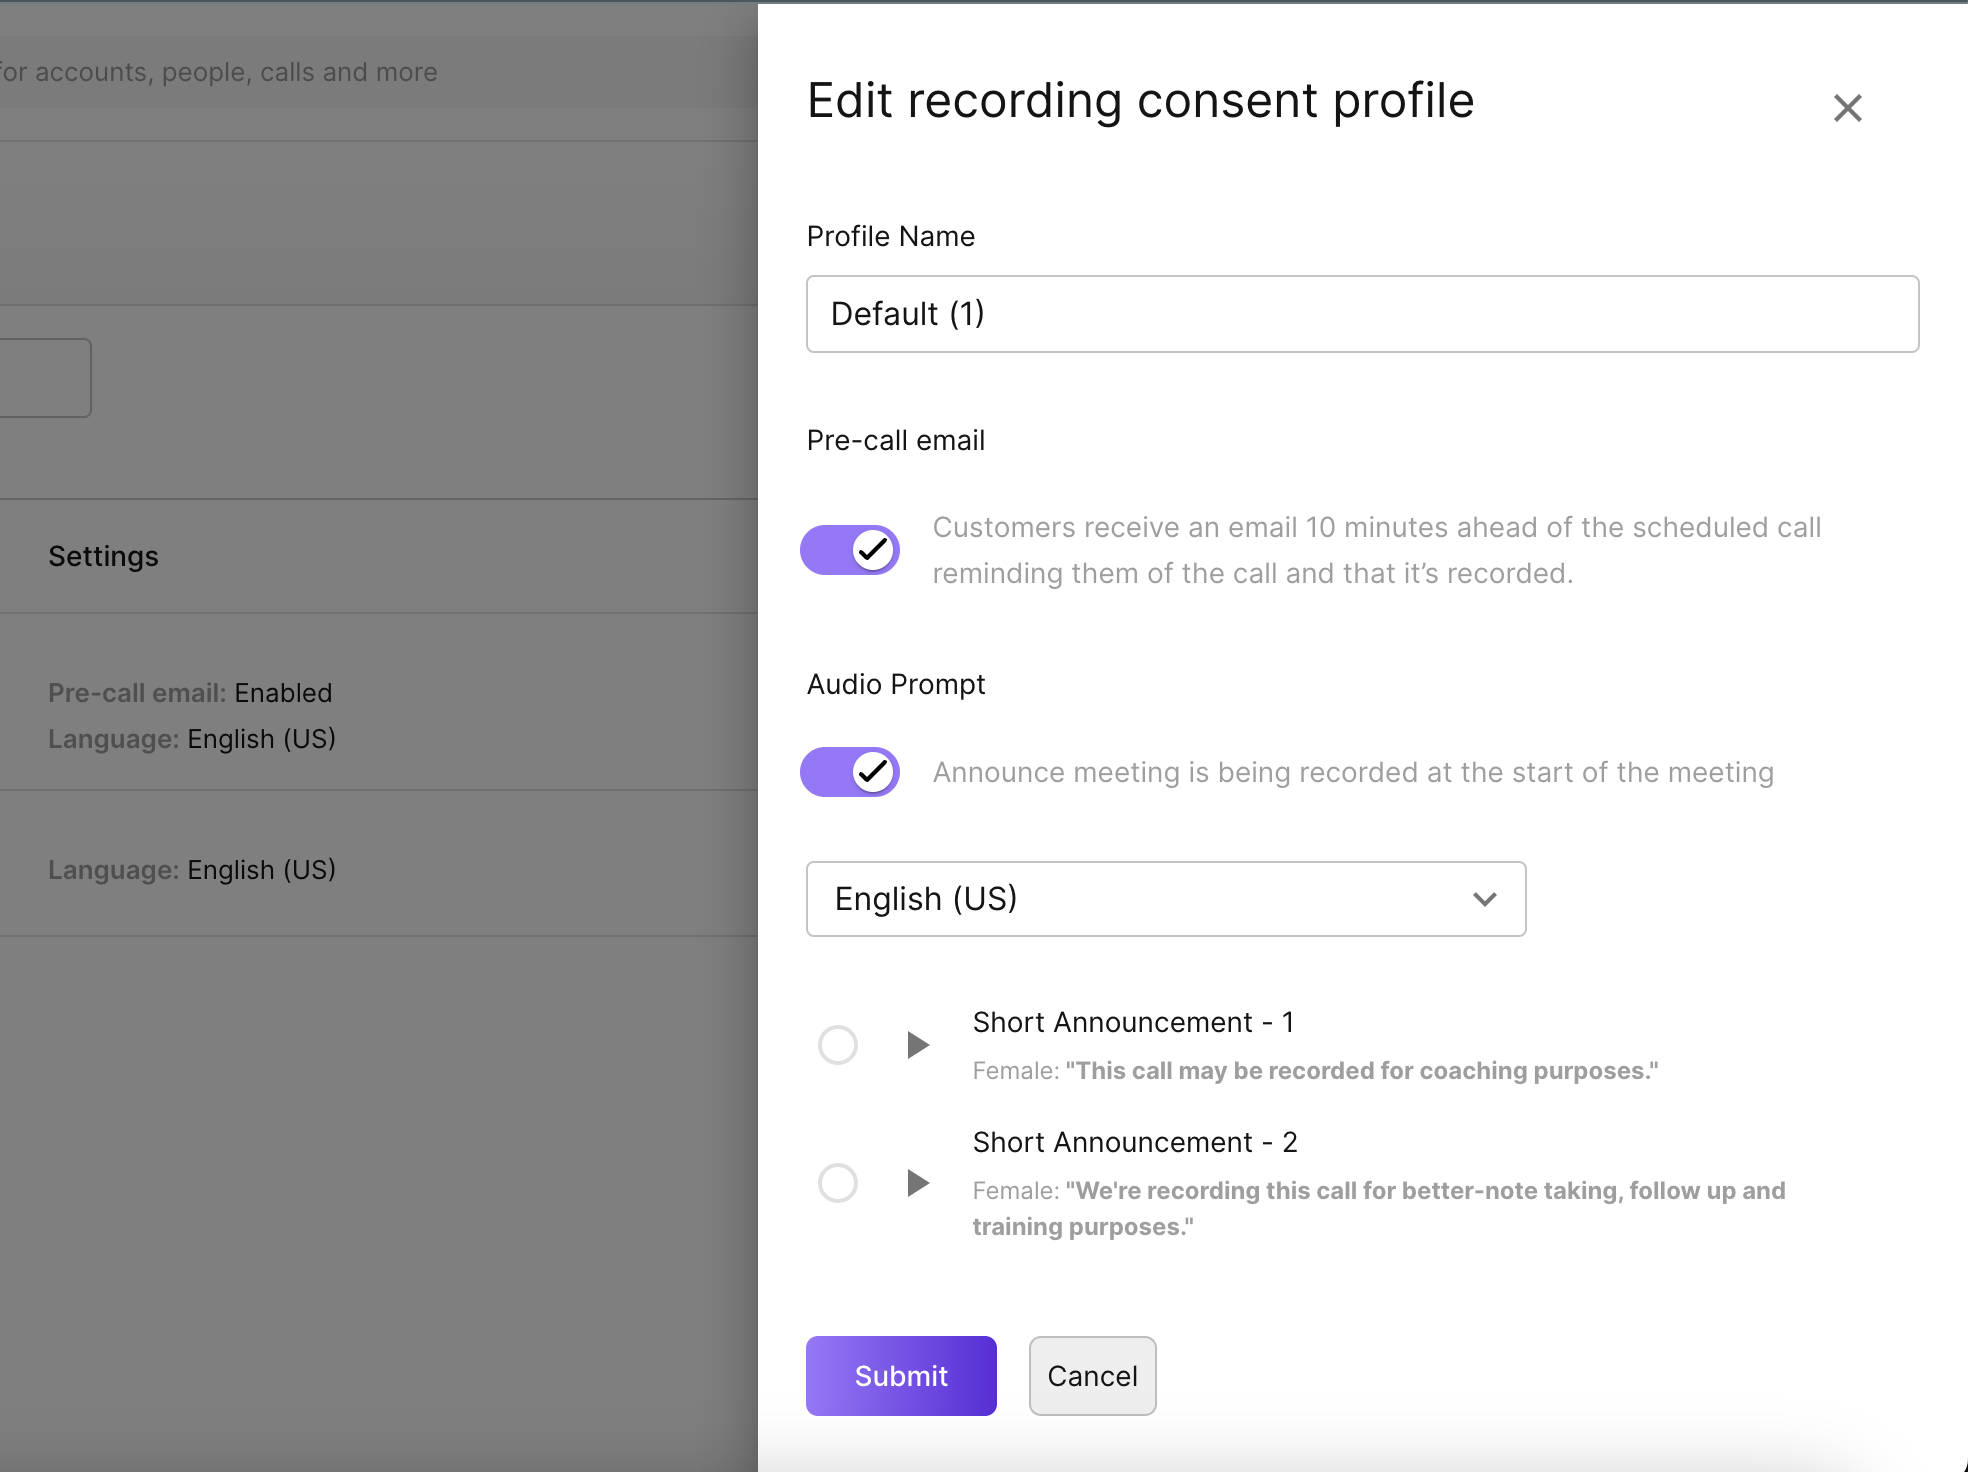Click into the Profile Name field
Viewport: 1968px width, 1472px height.
[1362, 314]
